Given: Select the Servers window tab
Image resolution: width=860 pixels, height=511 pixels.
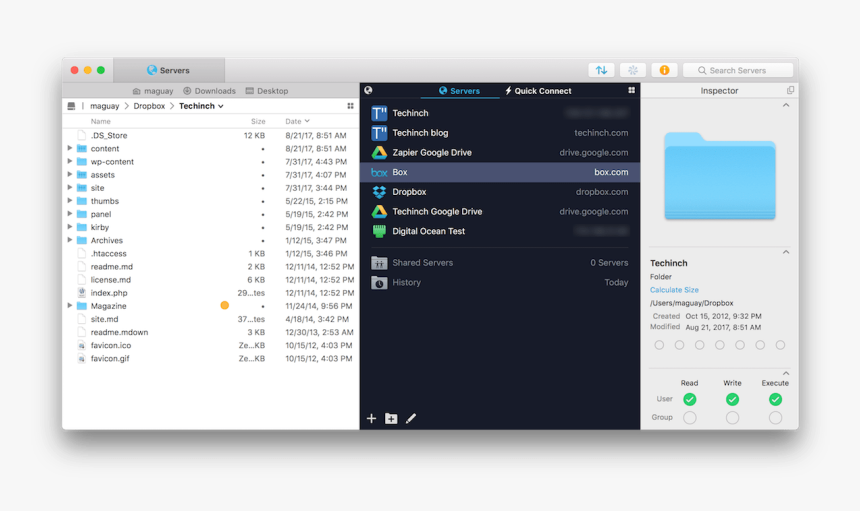Looking at the screenshot, I should click(168, 70).
